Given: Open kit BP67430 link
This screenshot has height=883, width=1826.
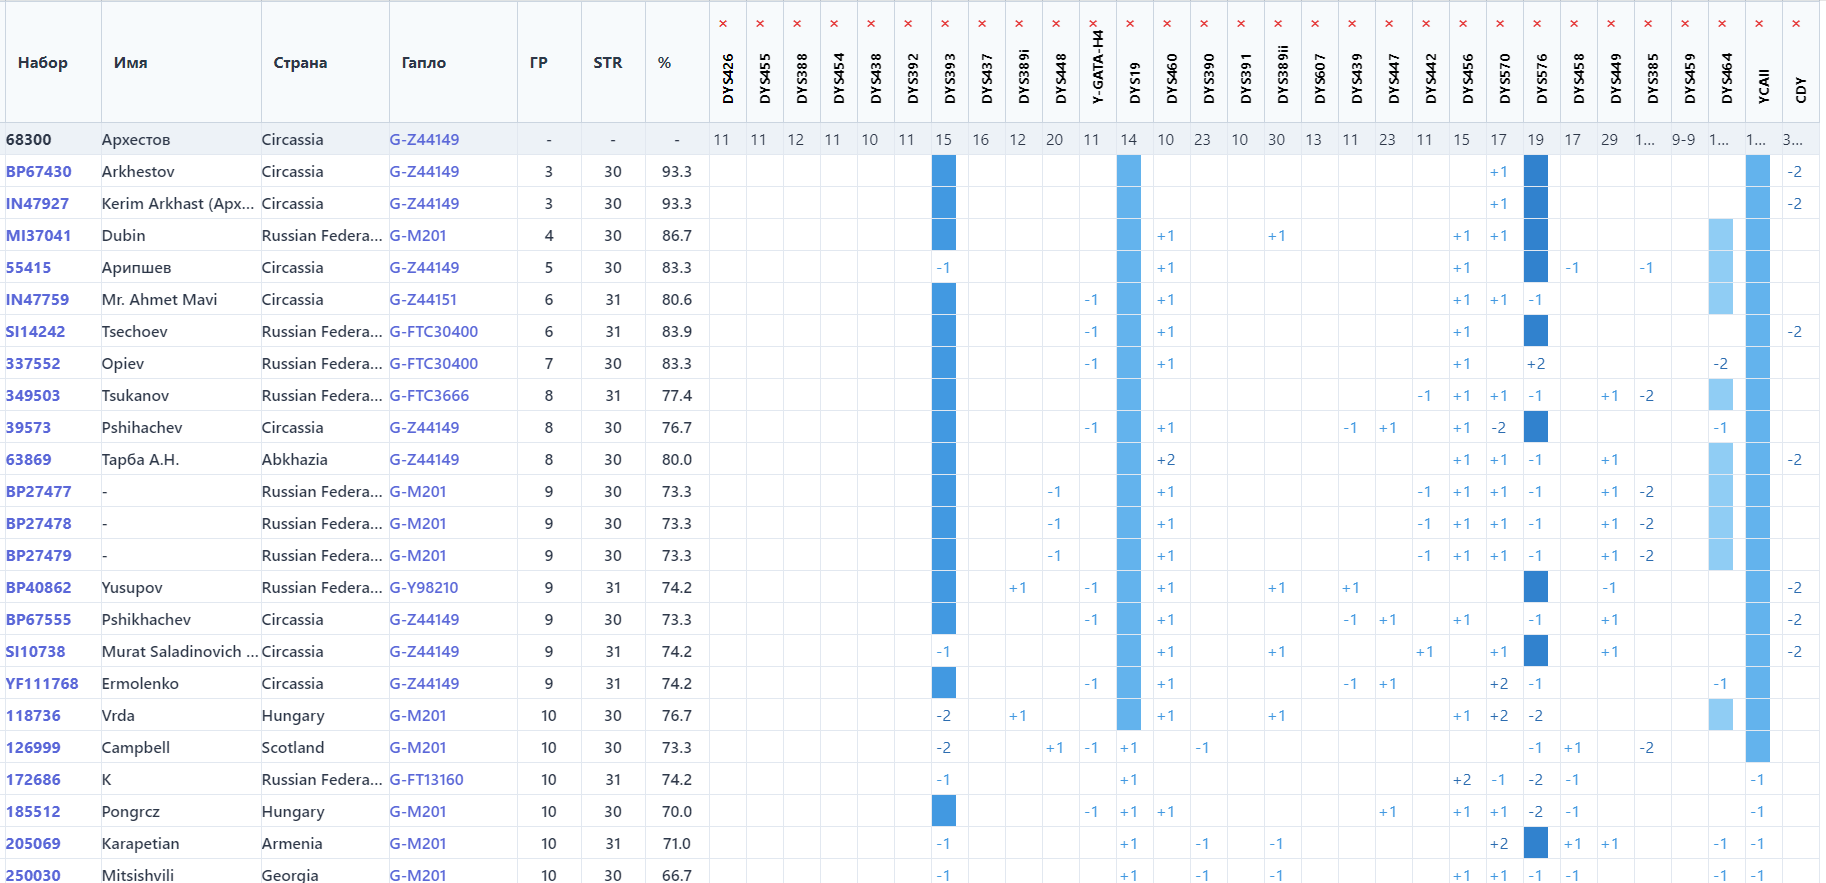Looking at the screenshot, I should click(39, 172).
